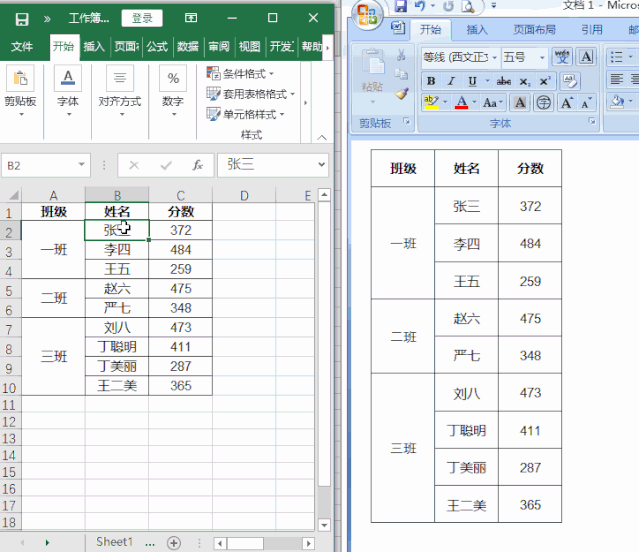Image resolution: width=639 pixels, height=552 pixels.
Task: Click the Format Painter brush in Word
Action: pos(401,93)
